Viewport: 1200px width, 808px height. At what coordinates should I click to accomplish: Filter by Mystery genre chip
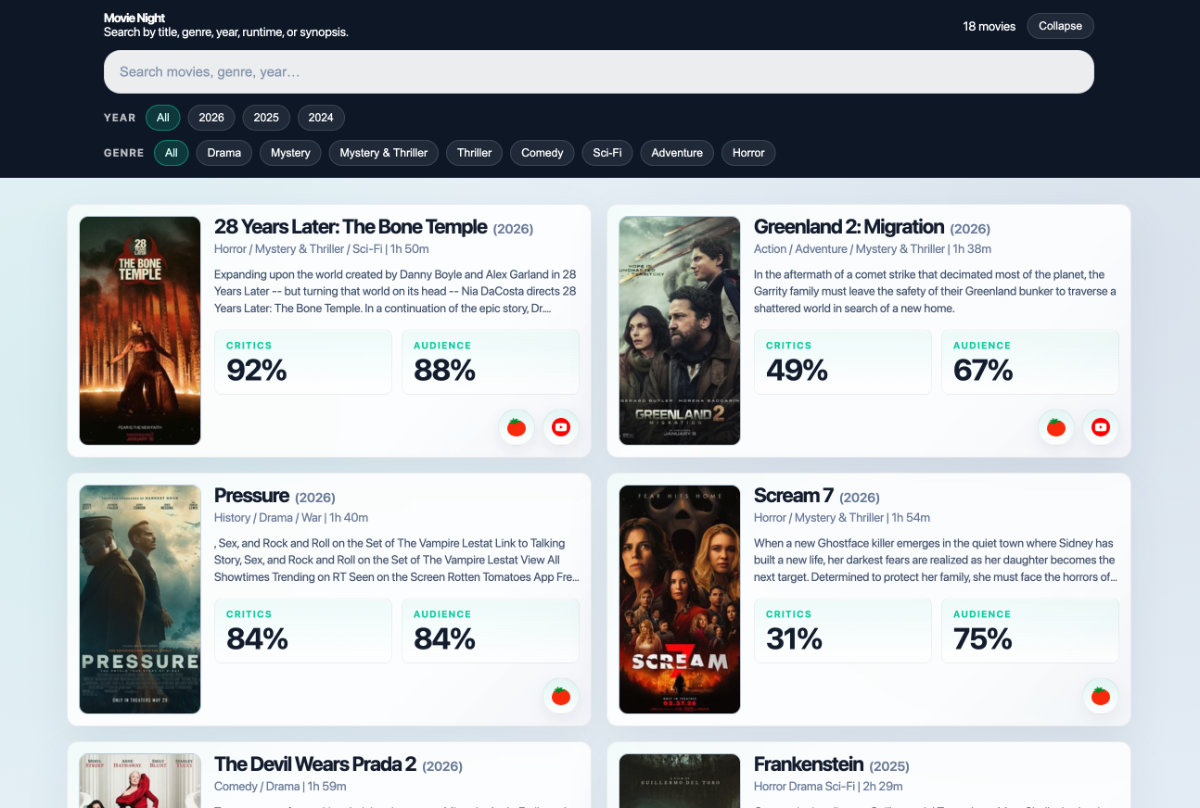pyautogui.click(x=290, y=153)
